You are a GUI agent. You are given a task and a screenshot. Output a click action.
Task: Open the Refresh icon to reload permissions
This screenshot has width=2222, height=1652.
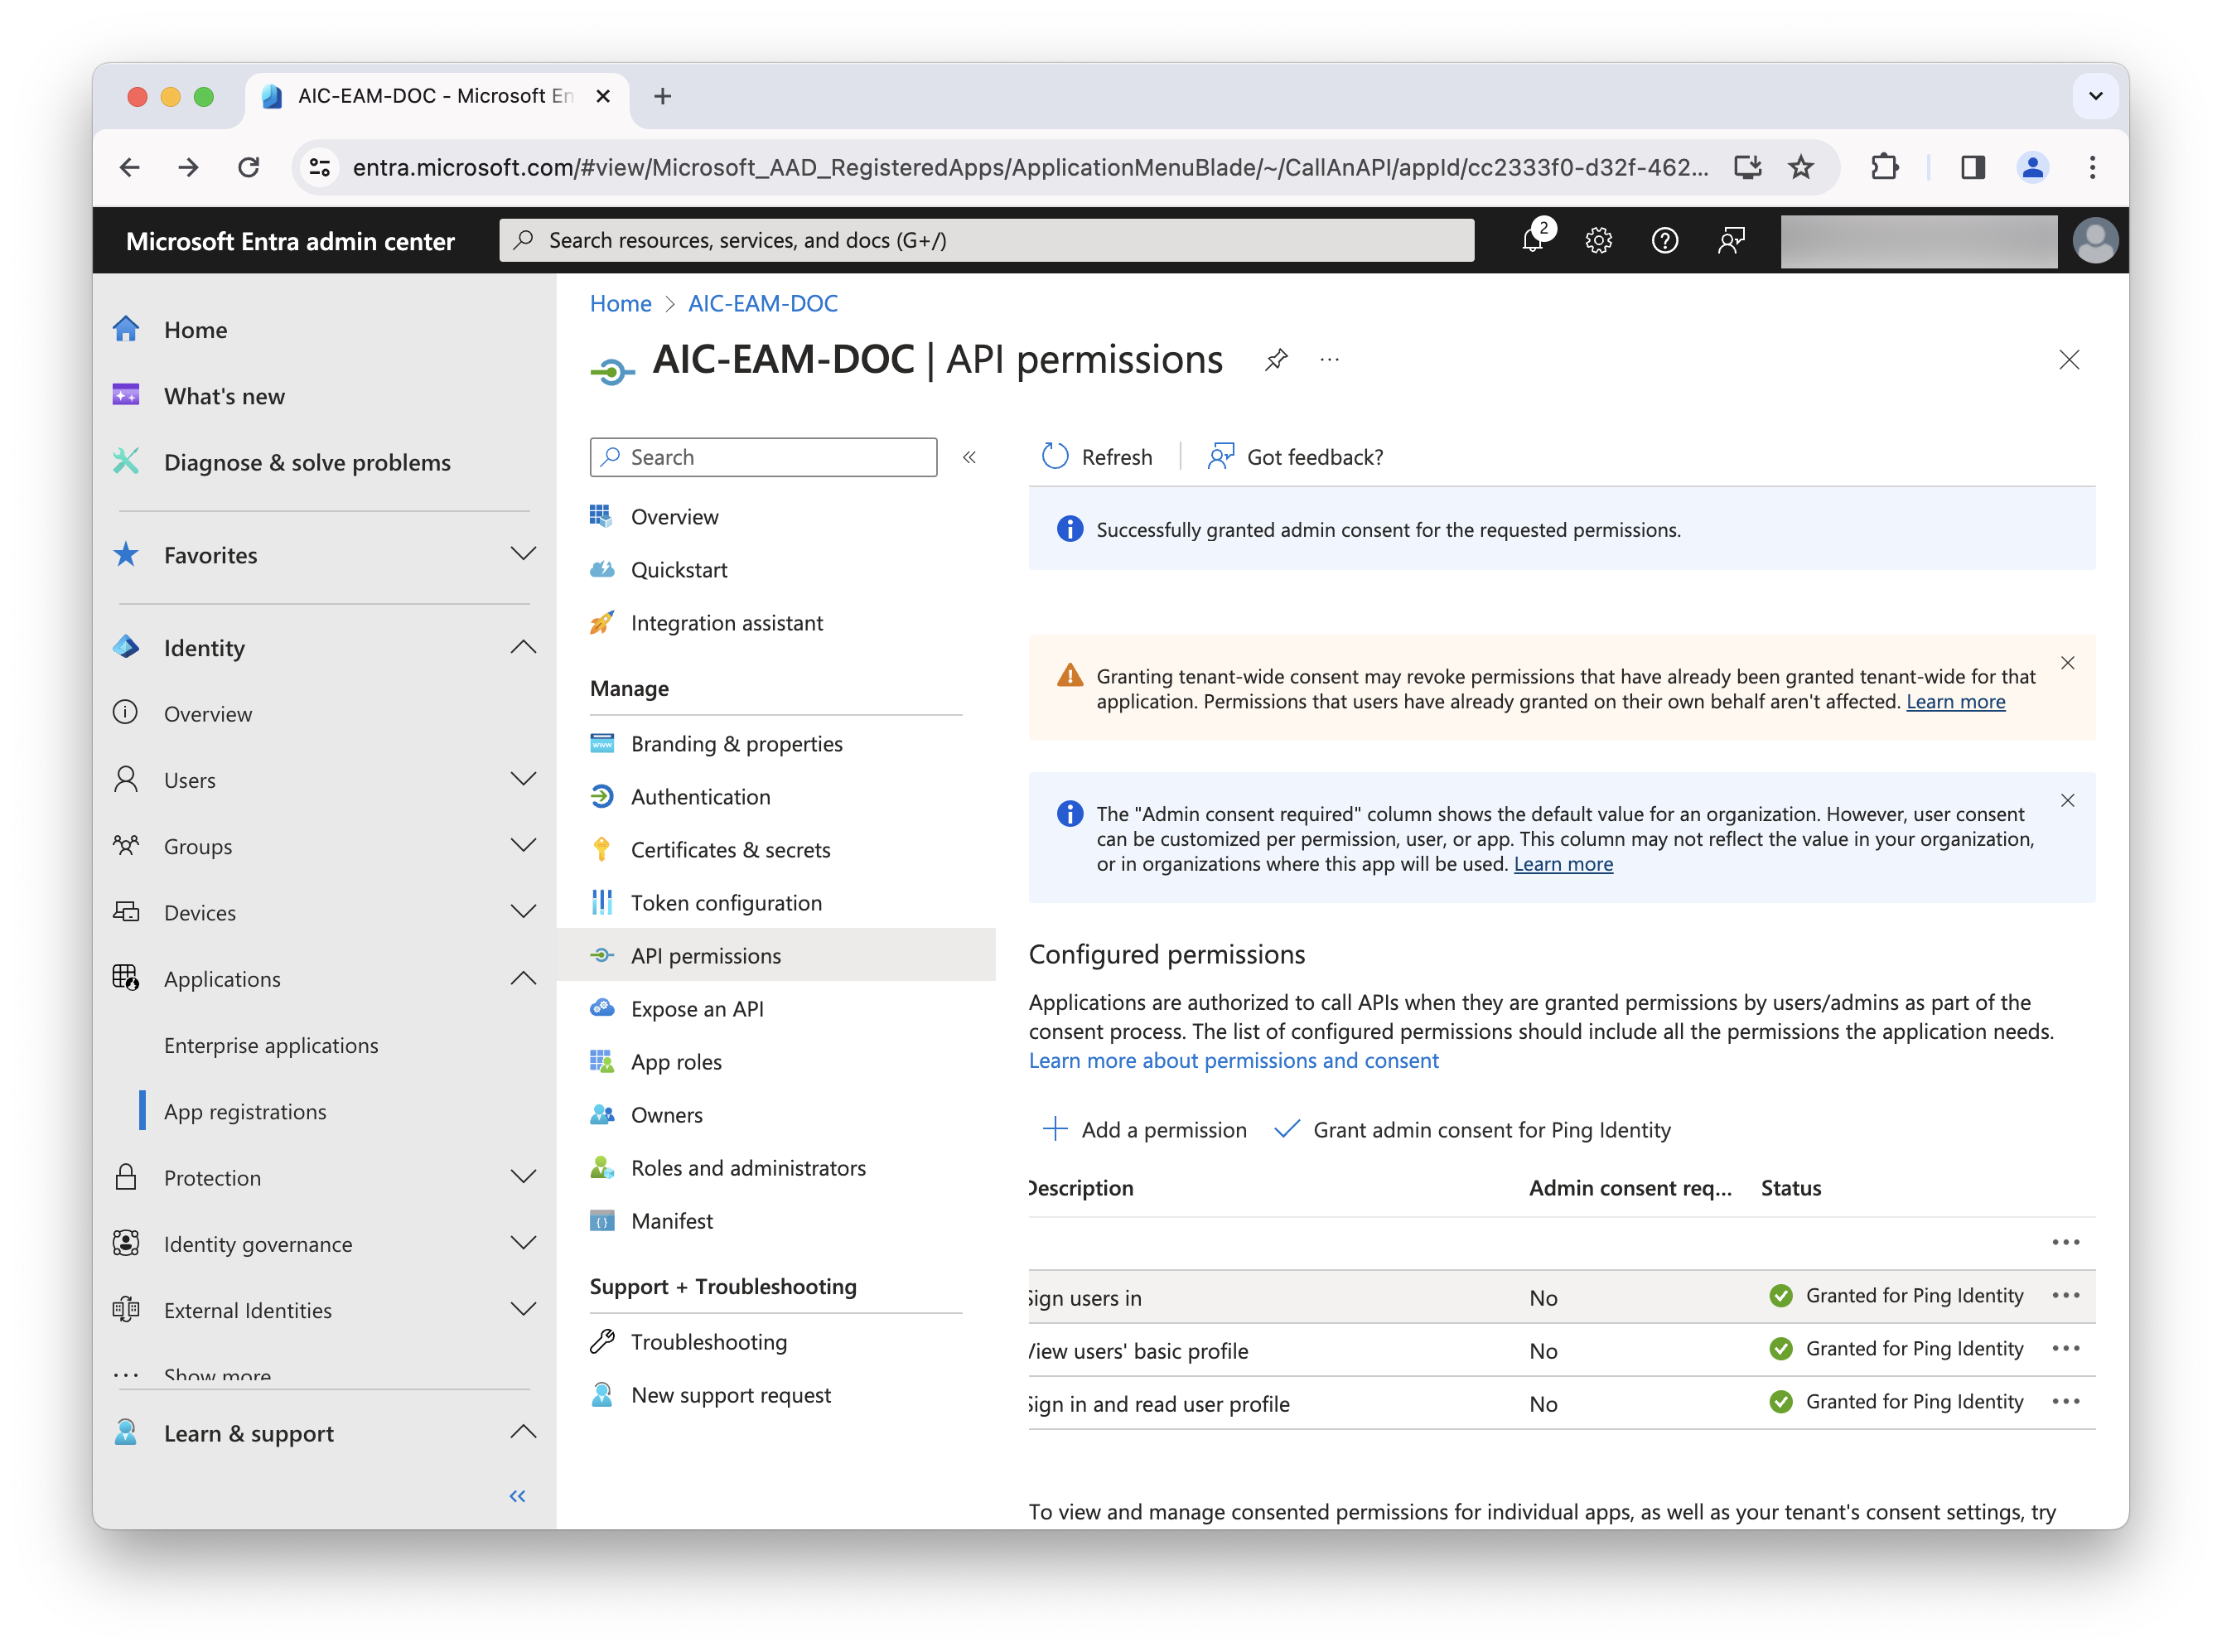point(1055,456)
